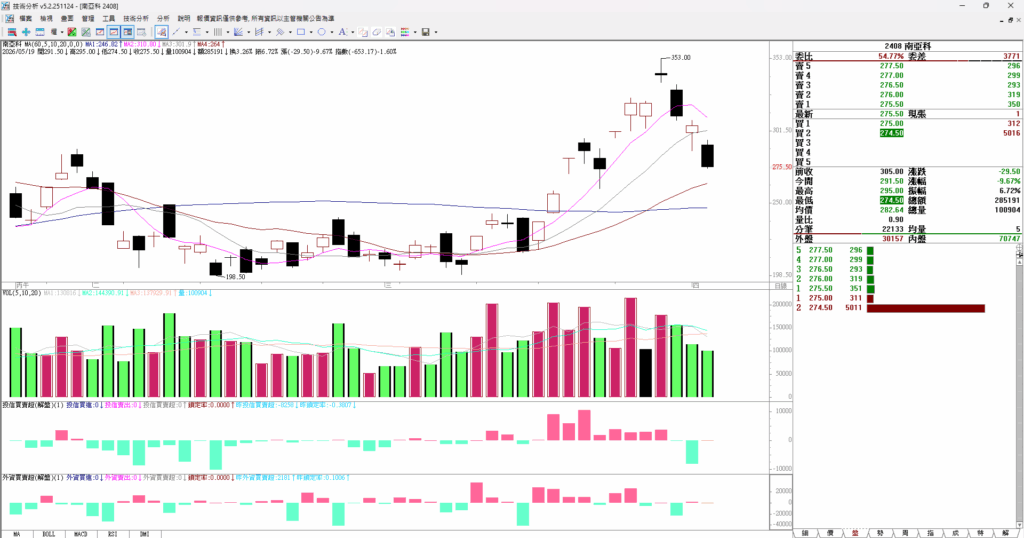Toggle the second chart-window layout button
Viewport: 1024px width, 538px height.
coord(114,31)
